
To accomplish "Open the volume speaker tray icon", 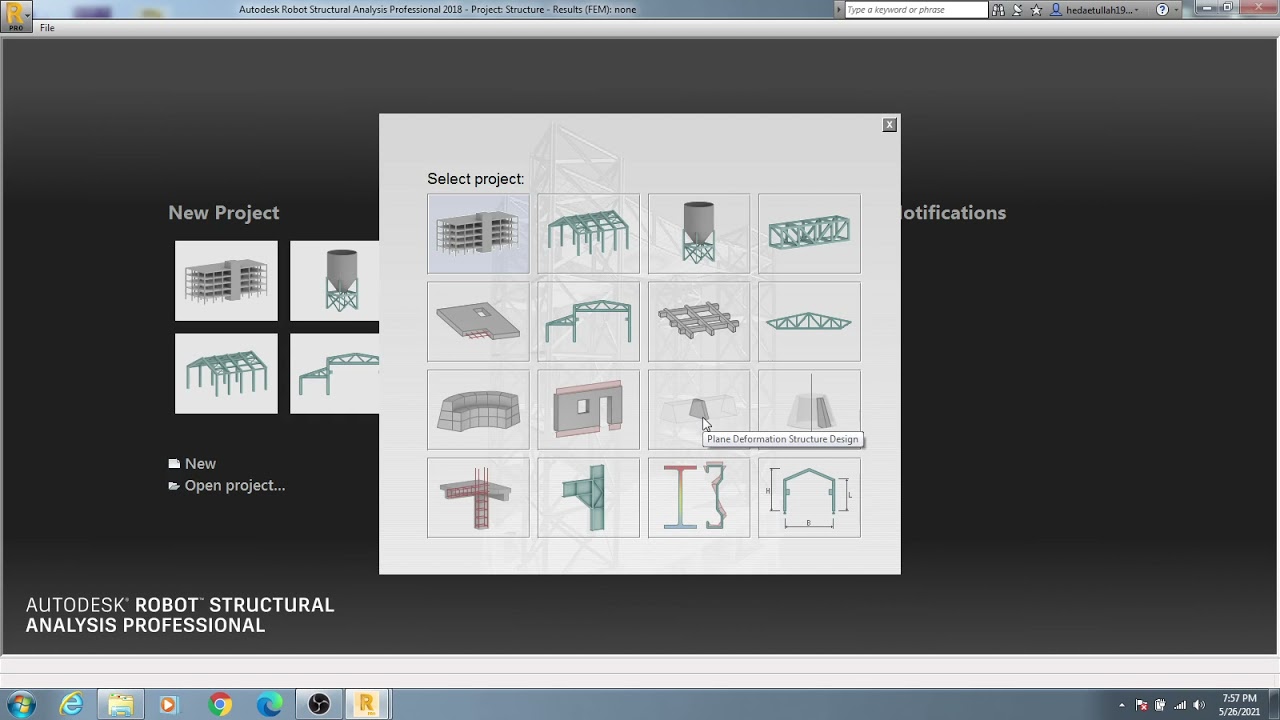I will coord(1199,705).
